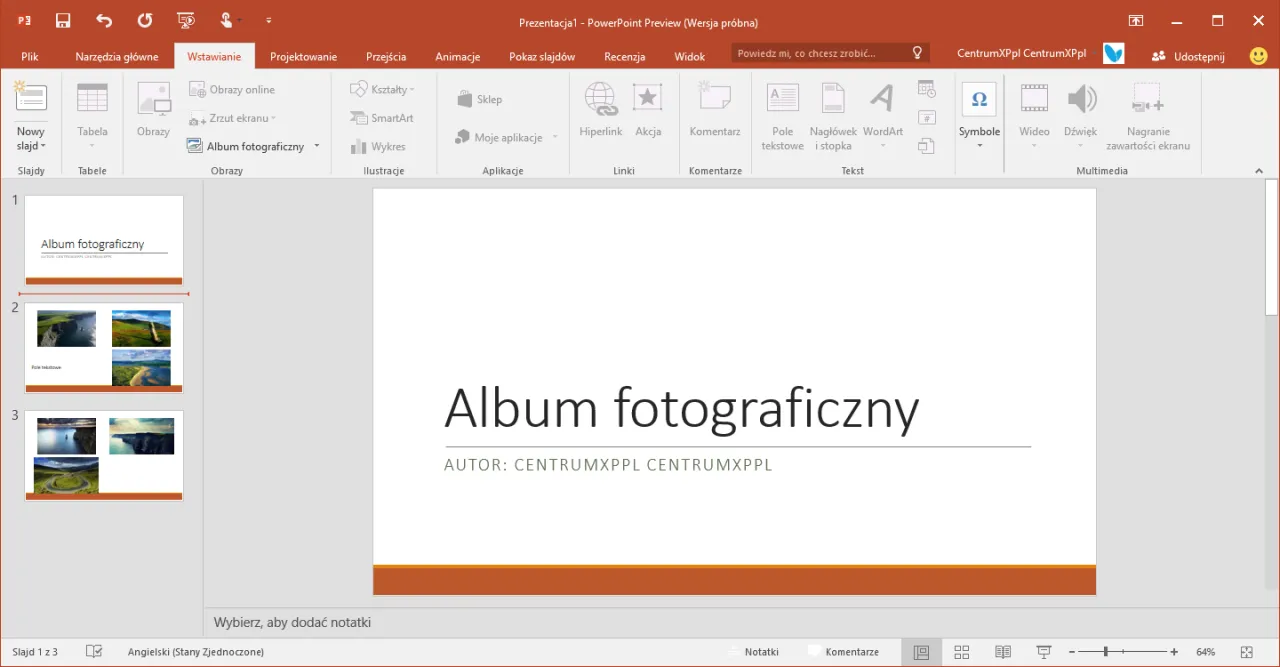Click the Save icon in quick access toolbar
This screenshot has width=1280, height=667.
click(63, 20)
